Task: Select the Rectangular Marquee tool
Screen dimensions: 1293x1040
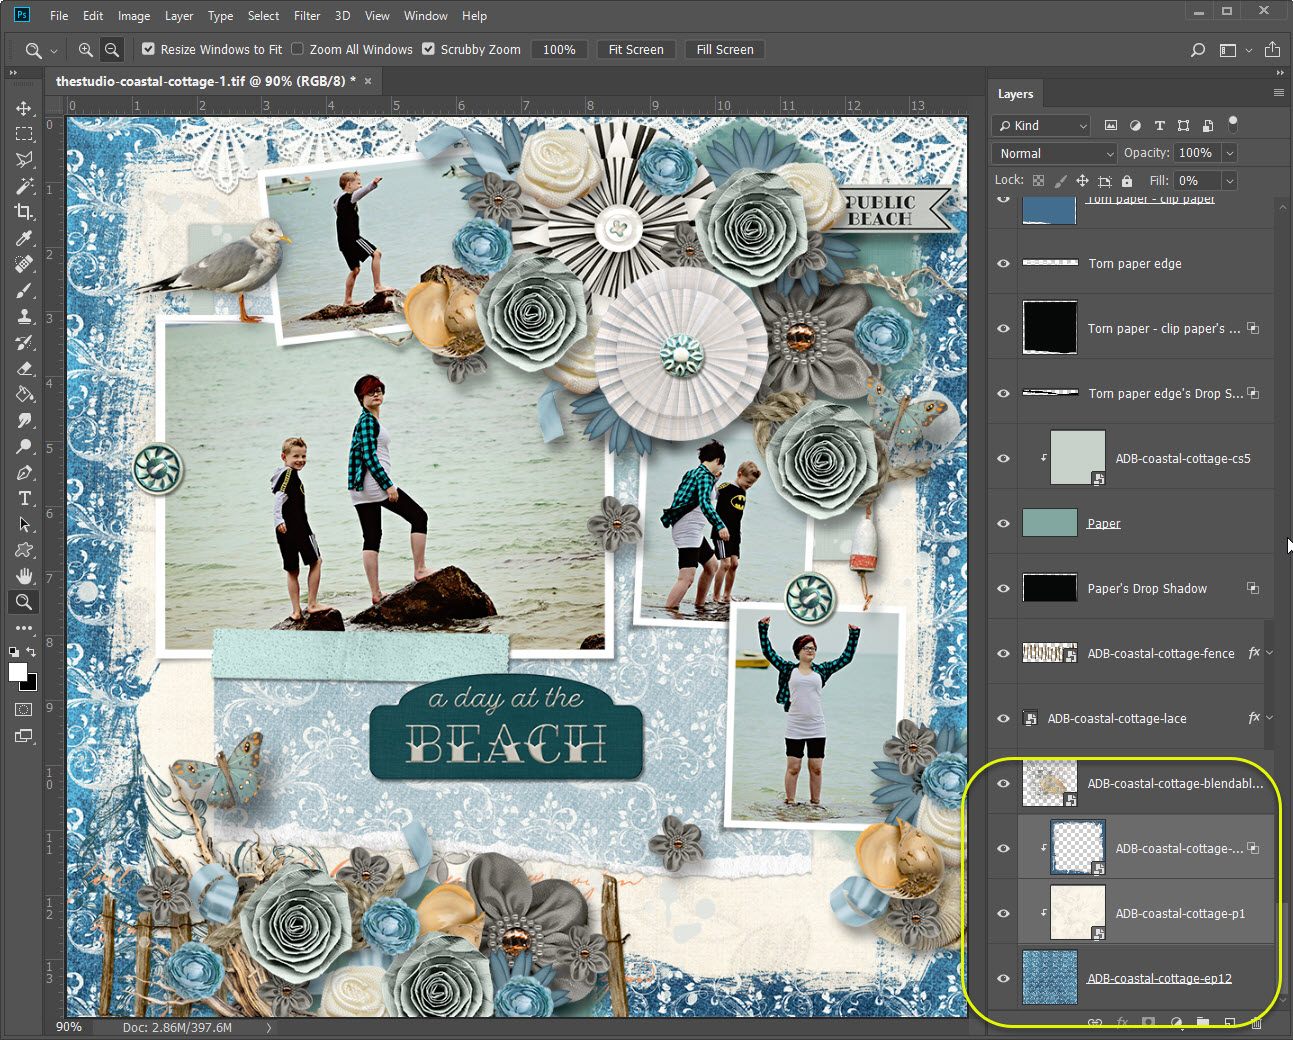Action: pyautogui.click(x=24, y=134)
